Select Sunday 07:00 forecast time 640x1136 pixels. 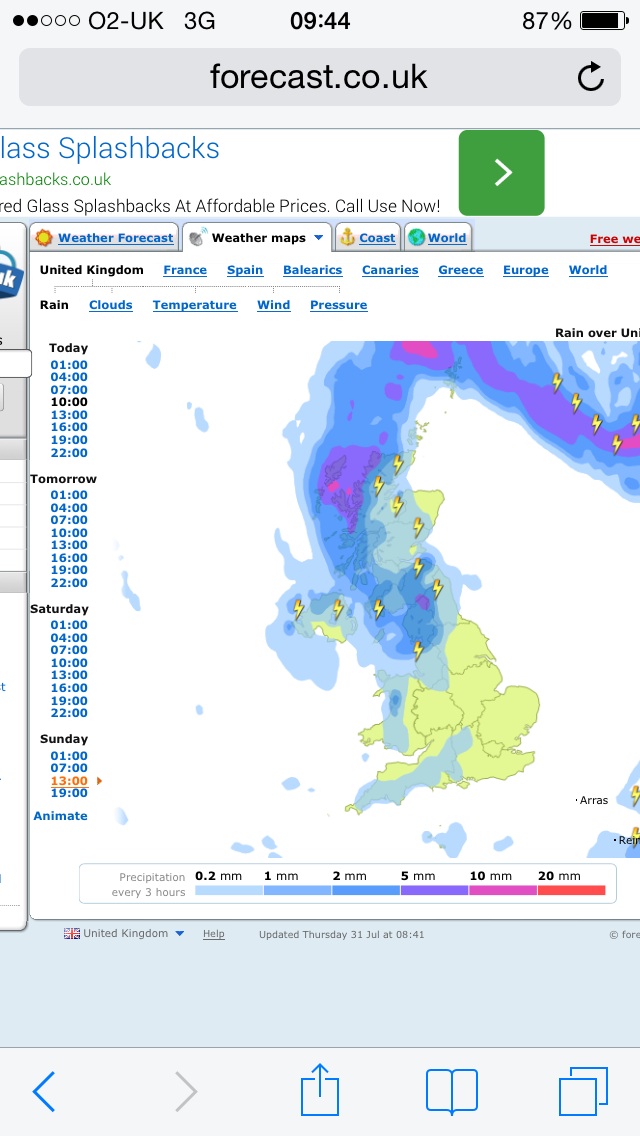tap(69, 768)
